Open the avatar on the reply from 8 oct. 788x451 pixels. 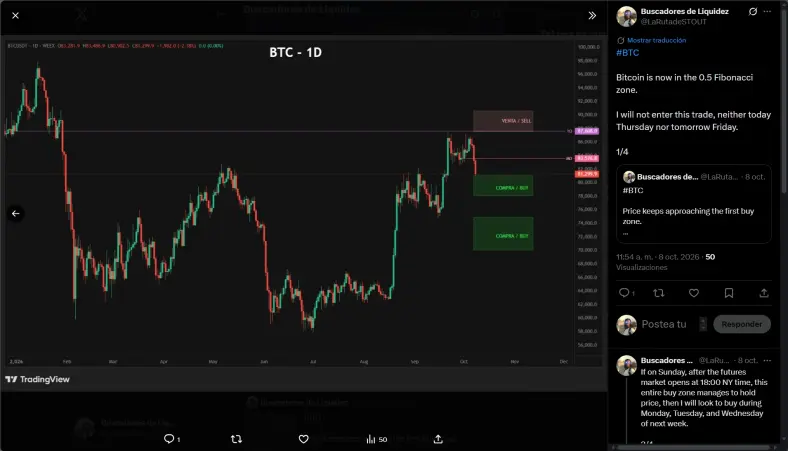coord(627,366)
